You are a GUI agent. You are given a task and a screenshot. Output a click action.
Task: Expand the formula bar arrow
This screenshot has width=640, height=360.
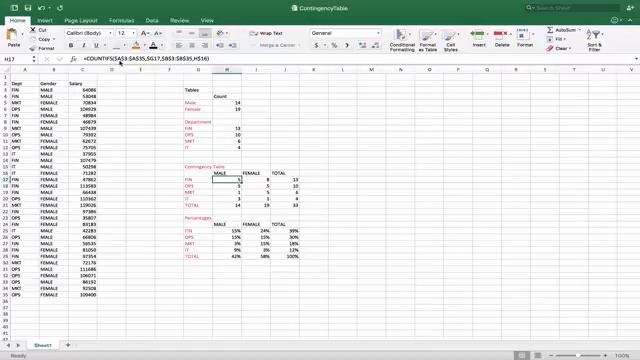(636, 59)
